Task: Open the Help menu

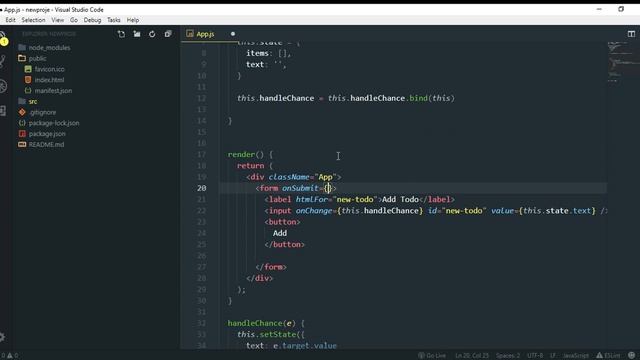Action: pyautogui.click(x=133, y=20)
